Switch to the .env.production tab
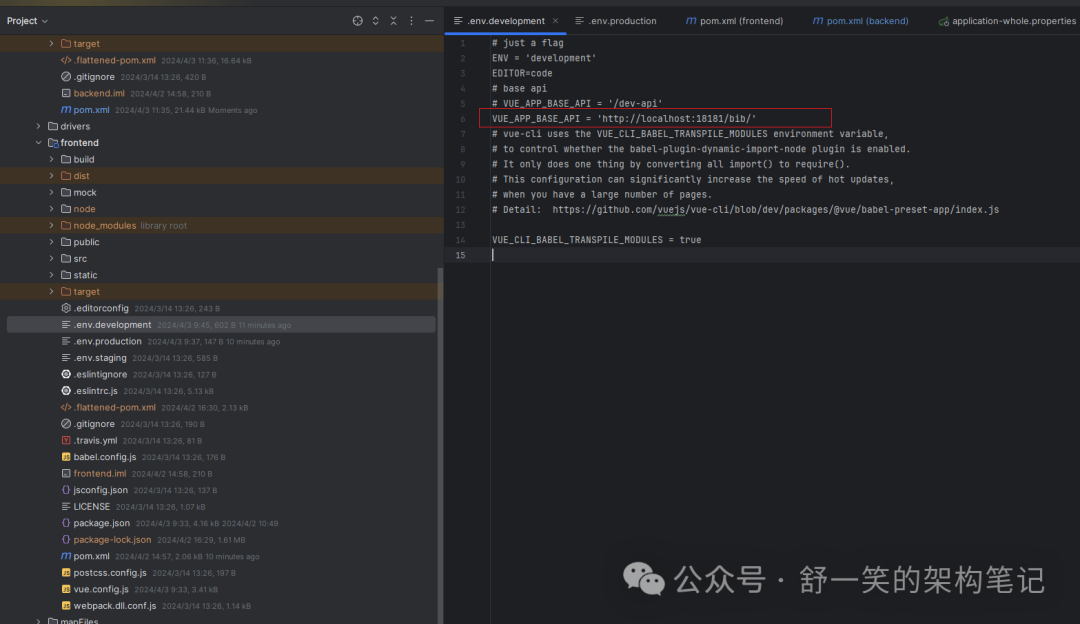This screenshot has height=624, width=1080. pyautogui.click(x=616, y=21)
